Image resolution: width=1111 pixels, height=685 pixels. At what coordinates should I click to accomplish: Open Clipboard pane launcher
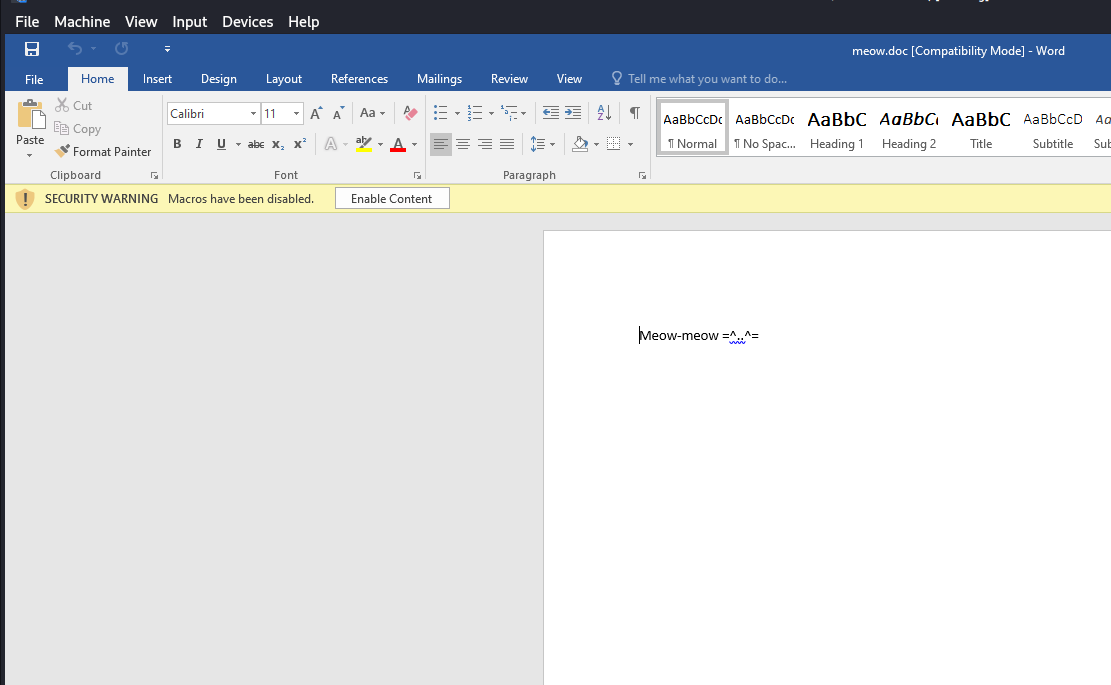[x=154, y=176]
